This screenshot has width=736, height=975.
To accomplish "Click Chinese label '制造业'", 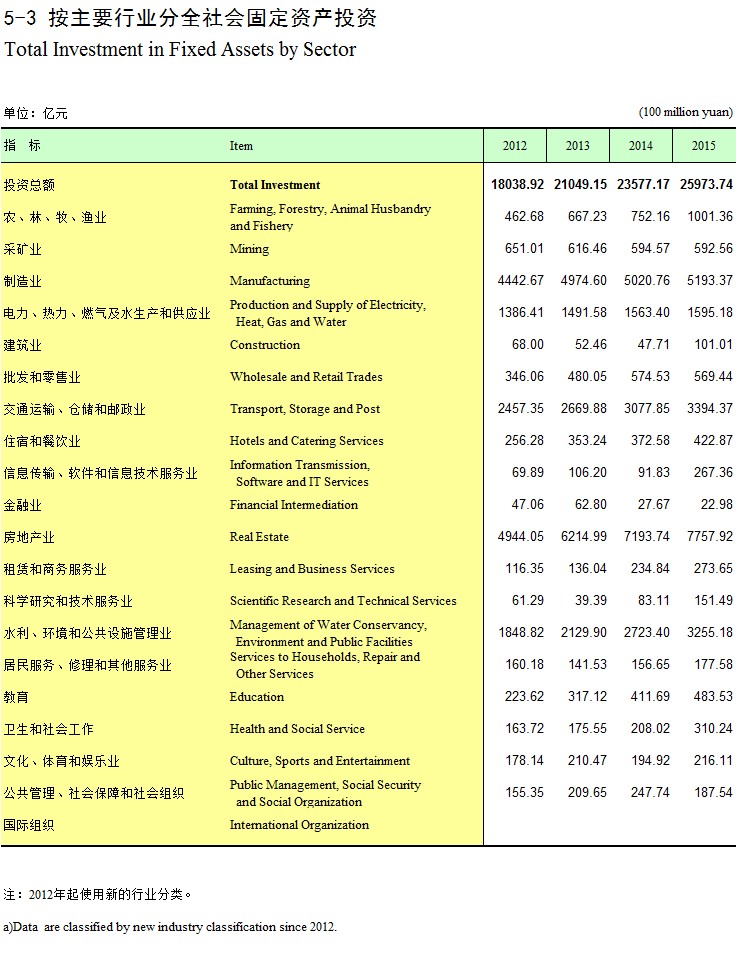I will tap(22, 282).
